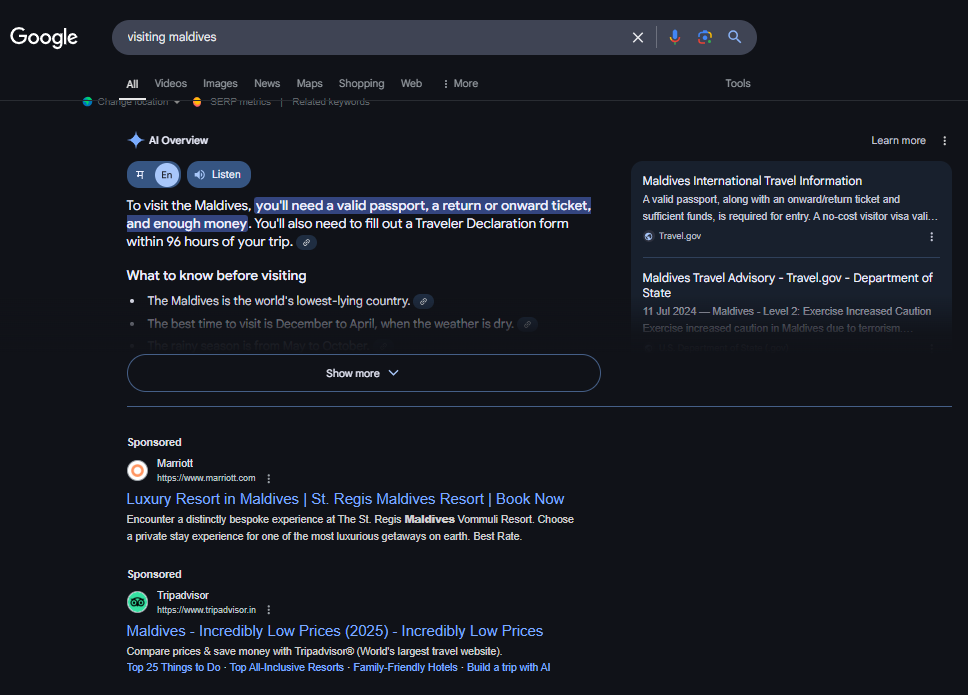
Task: Click the SERP metrics icon
Action: click(x=197, y=102)
